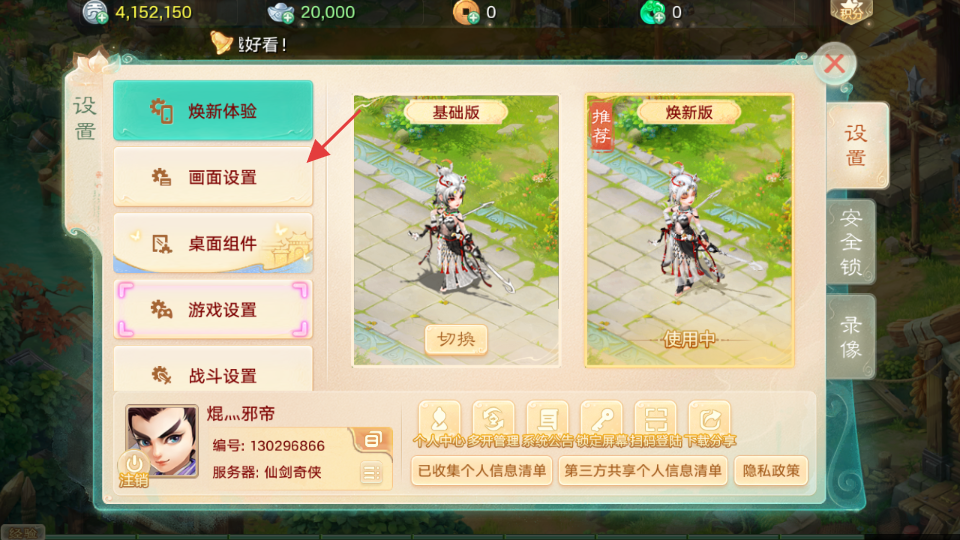Click the 注销 logout power icon
The image size is (960, 540).
(x=134, y=469)
